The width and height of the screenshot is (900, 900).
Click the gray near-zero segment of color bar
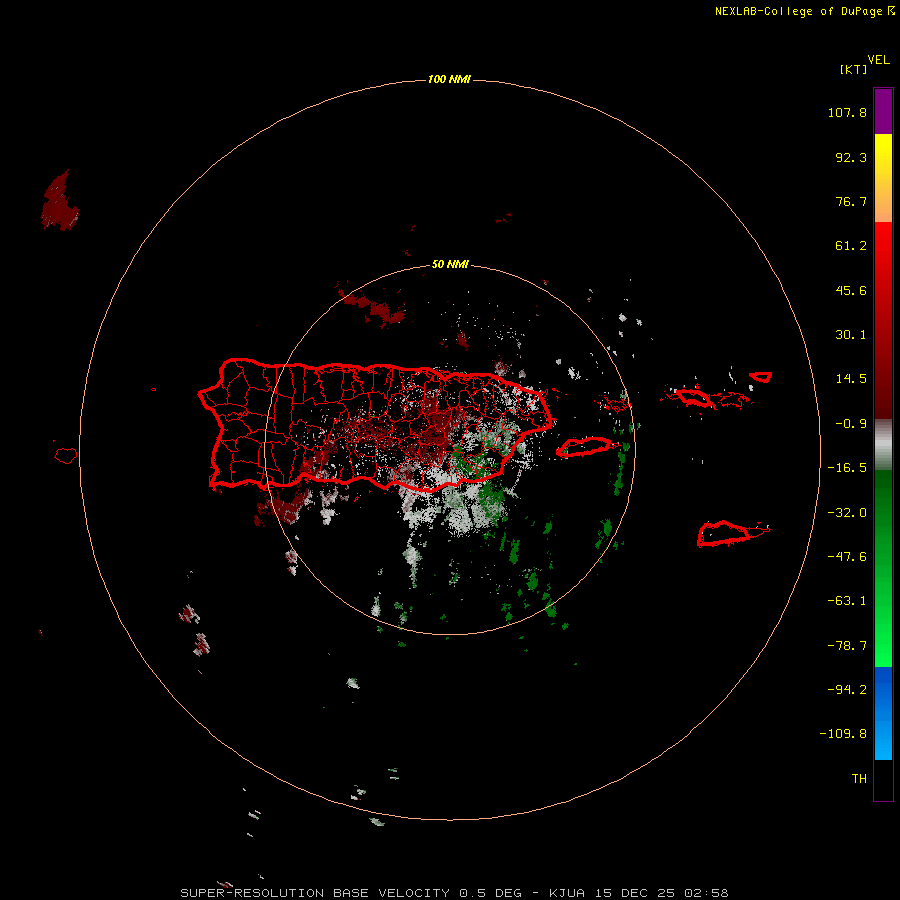883,444
